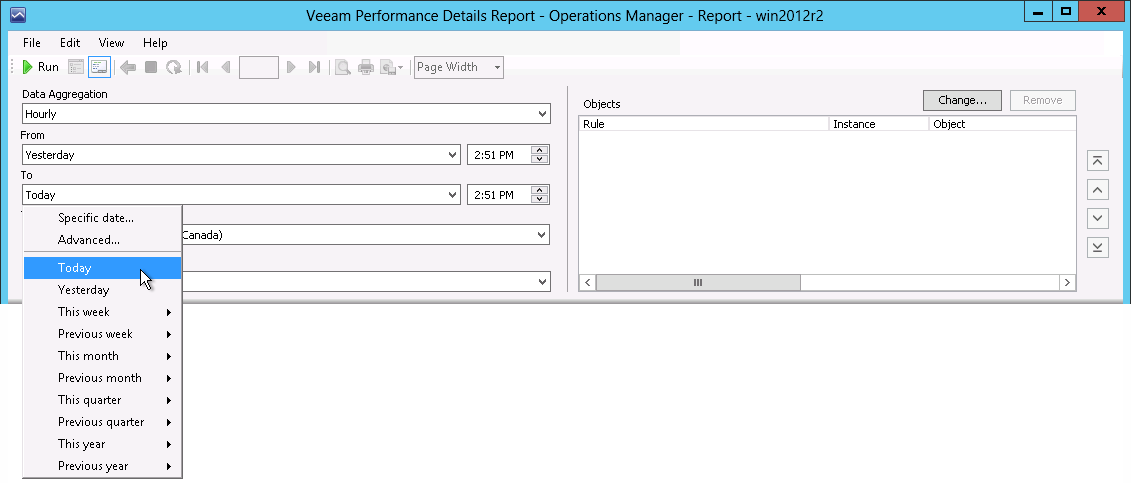Click the Objects list scroll left arrow
Screen dimensions: 1131x483
pos(588,283)
